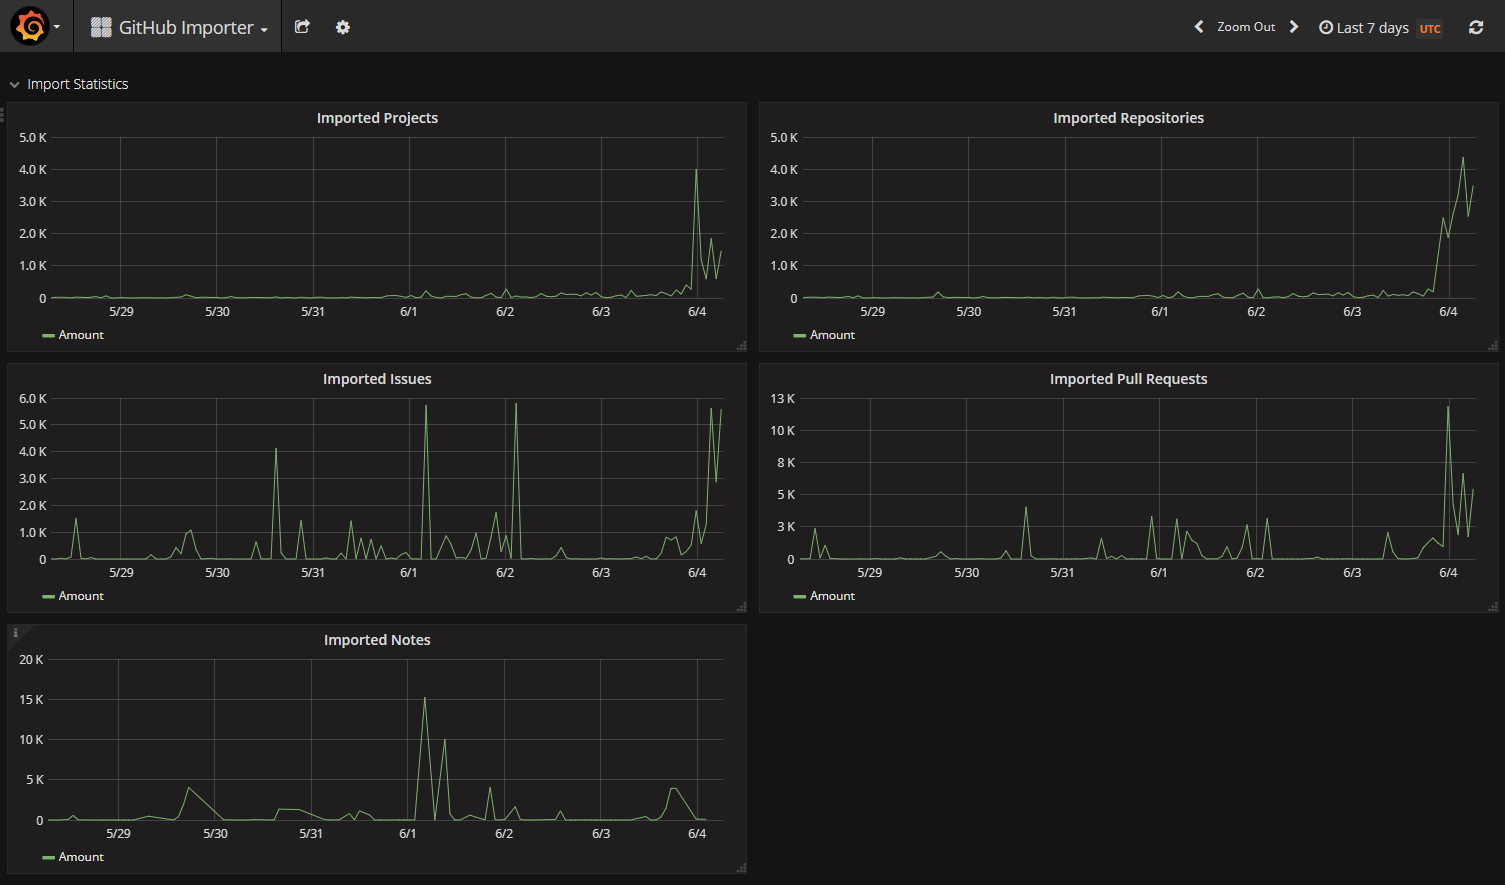Open the Imported Notes panel title menu

click(x=377, y=640)
